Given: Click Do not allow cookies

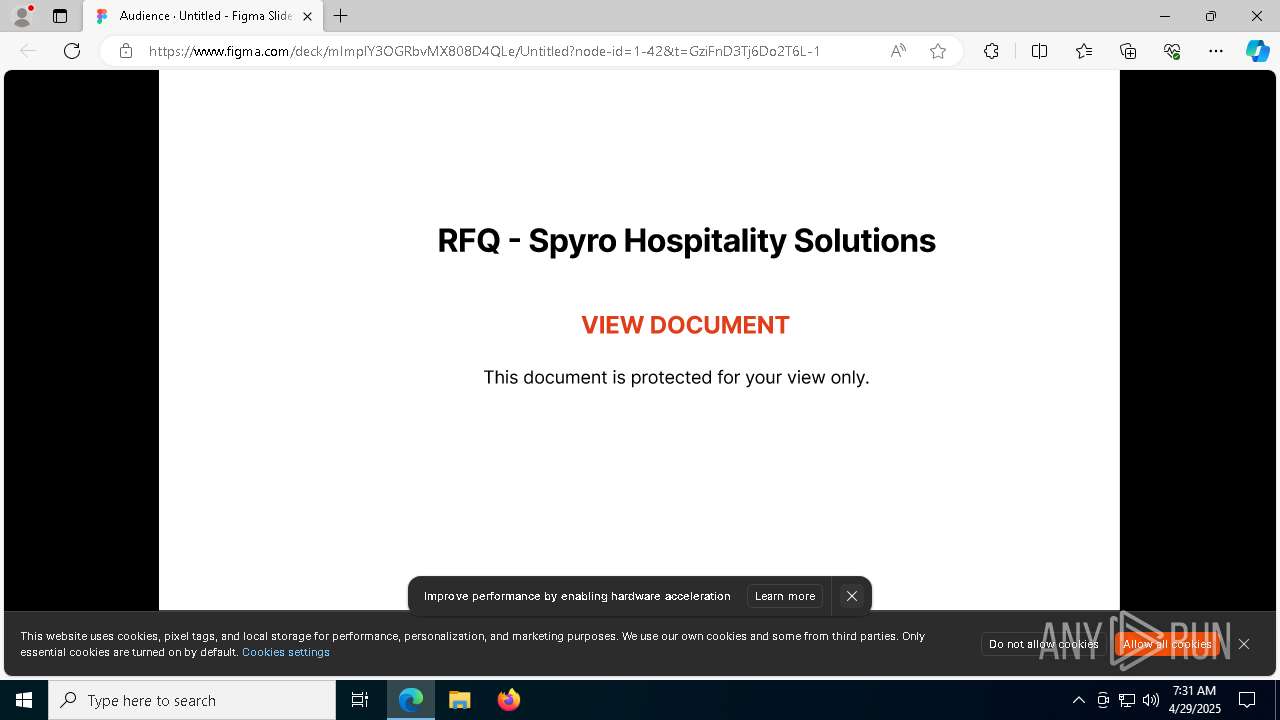Looking at the screenshot, I should [1043, 644].
